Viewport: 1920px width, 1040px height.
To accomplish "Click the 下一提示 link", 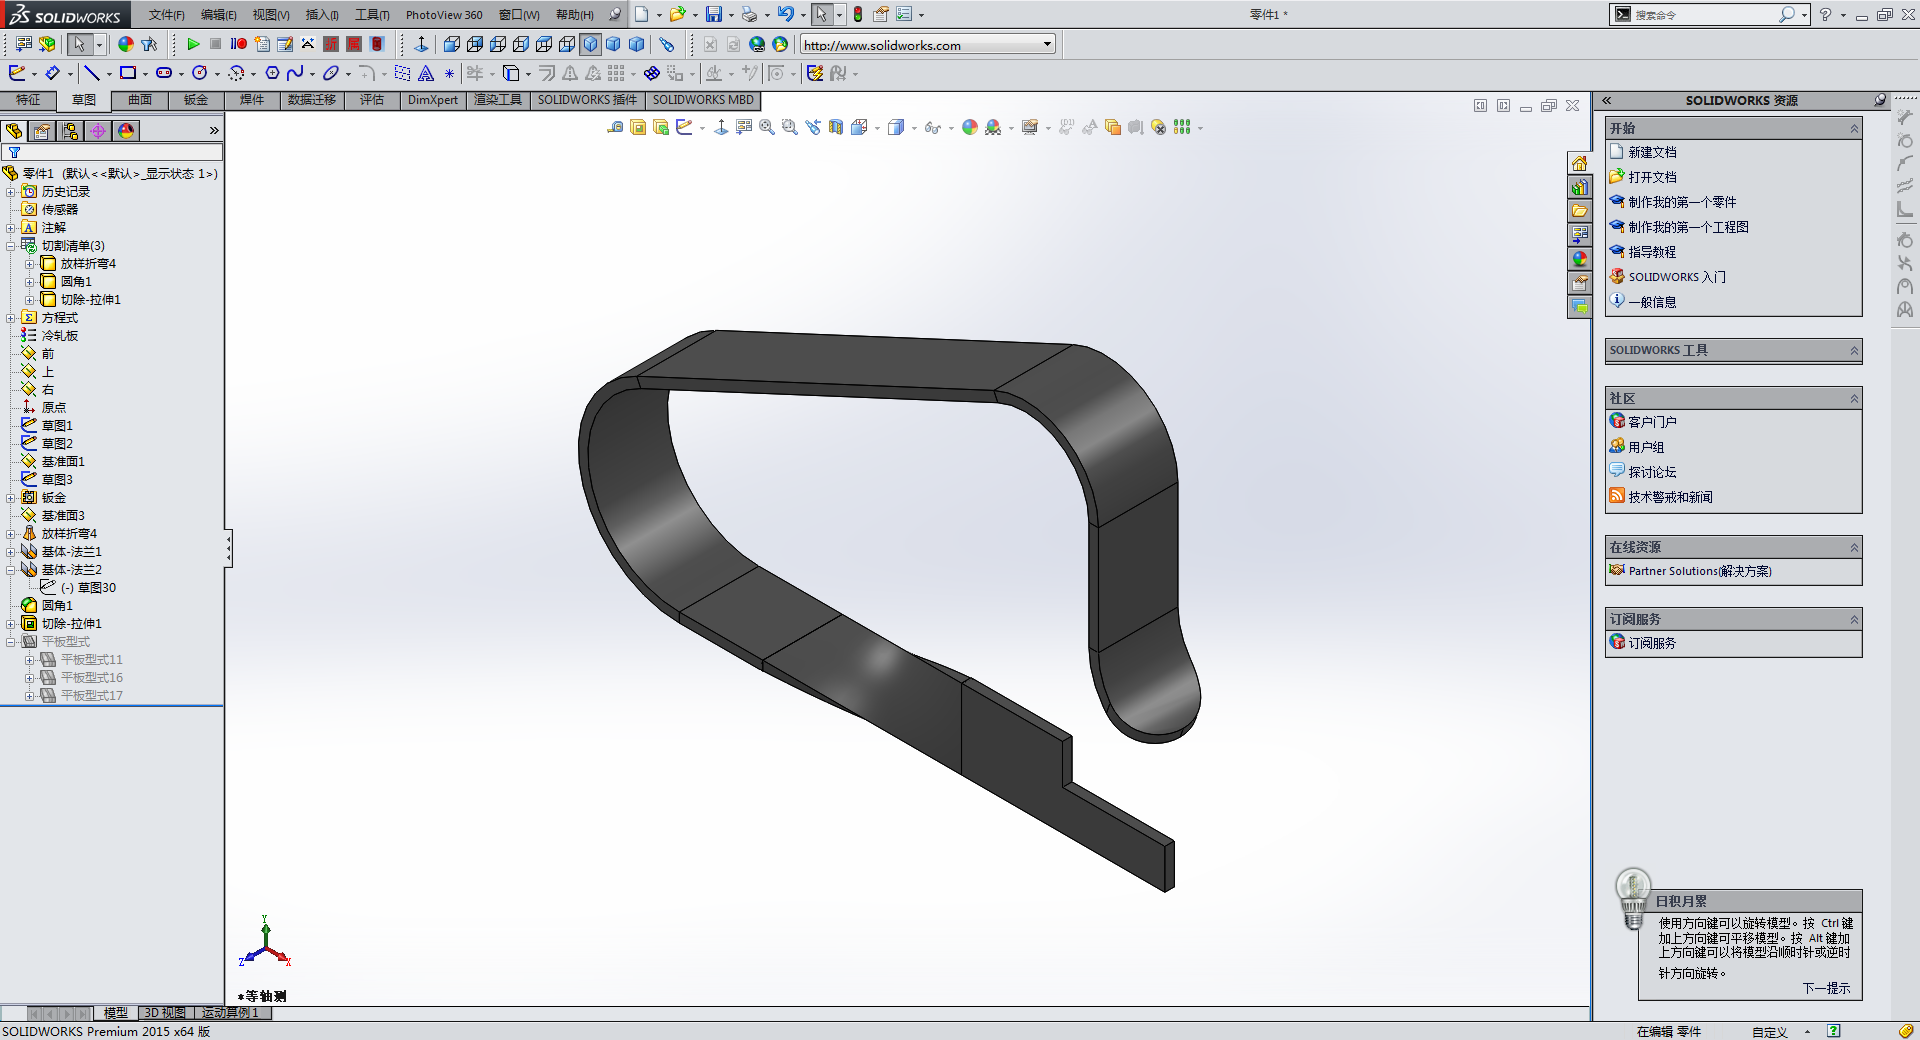I will click(x=1826, y=988).
